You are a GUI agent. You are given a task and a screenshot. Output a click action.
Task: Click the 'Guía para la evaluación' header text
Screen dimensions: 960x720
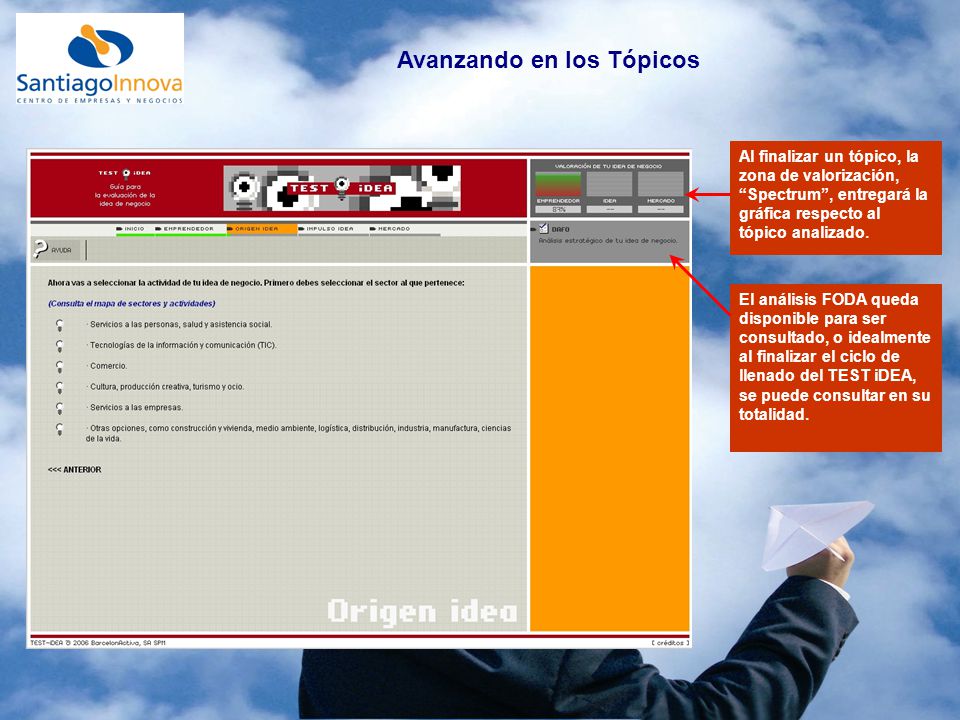tap(125, 195)
